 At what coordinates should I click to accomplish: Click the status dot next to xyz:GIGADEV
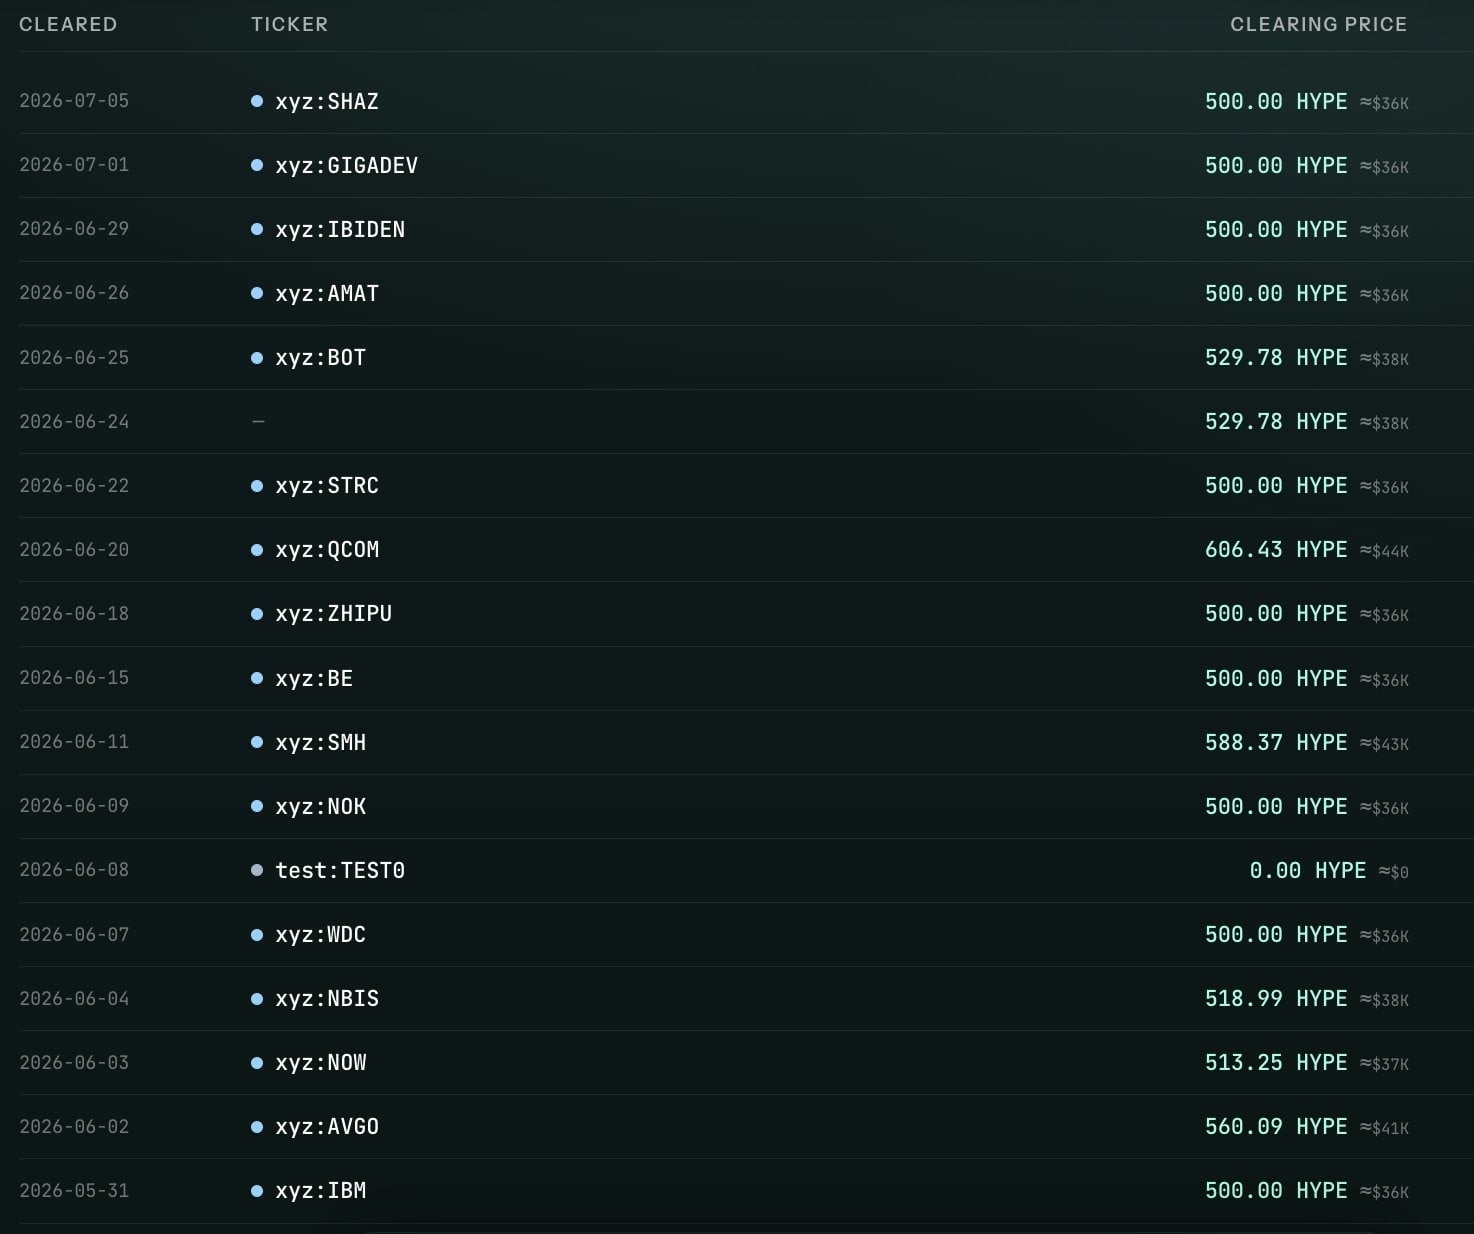pos(257,165)
